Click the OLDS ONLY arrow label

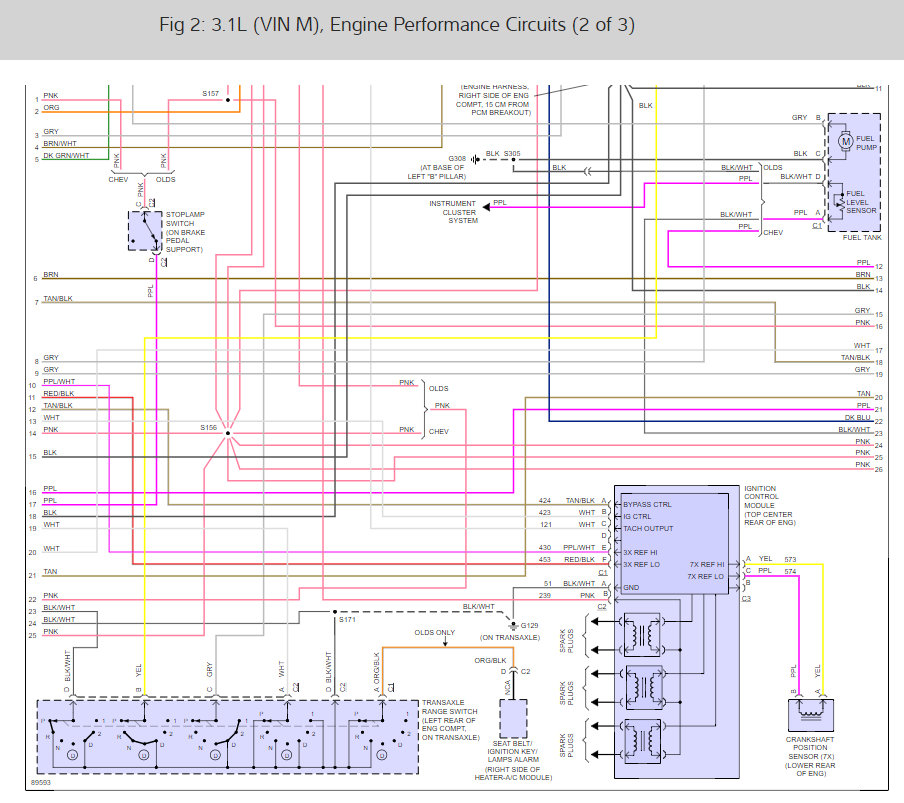pyautogui.click(x=435, y=632)
